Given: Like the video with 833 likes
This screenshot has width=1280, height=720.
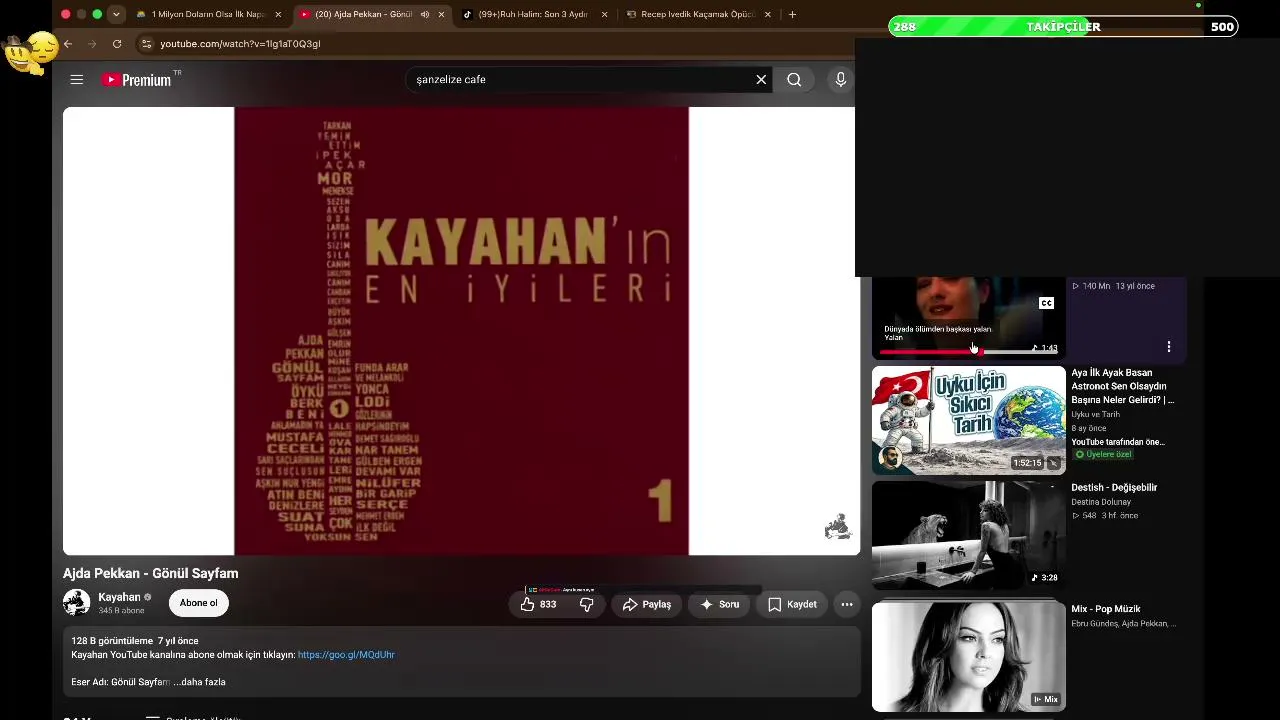Looking at the screenshot, I should click(538, 604).
